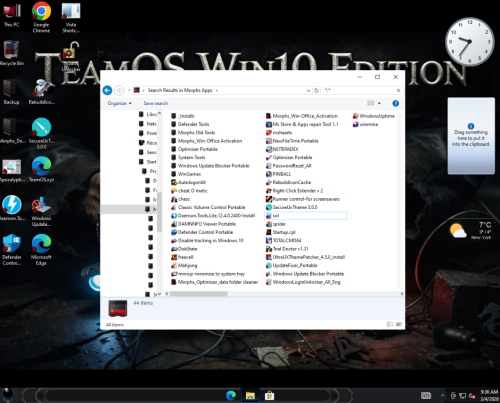This screenshot has height=403, width=500.
Task: Click Search Results in Morphs Apps breadcrumb
Action: click(x=180, y=90)
